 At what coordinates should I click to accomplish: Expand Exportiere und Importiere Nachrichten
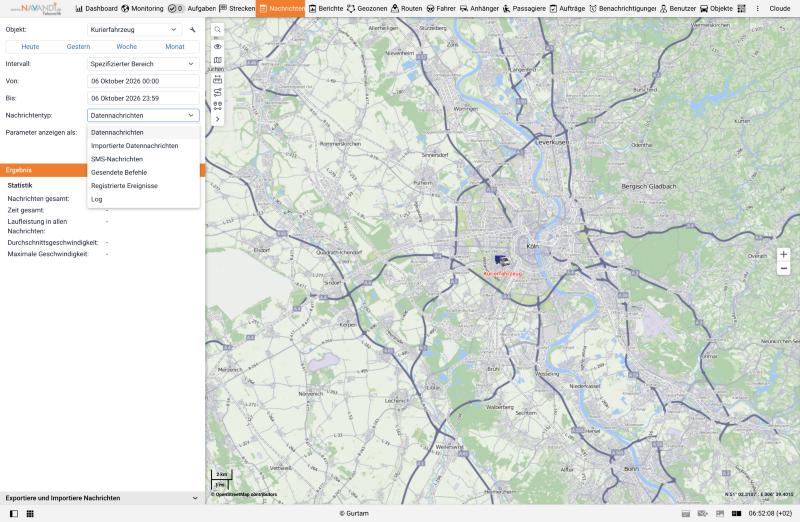102,498
